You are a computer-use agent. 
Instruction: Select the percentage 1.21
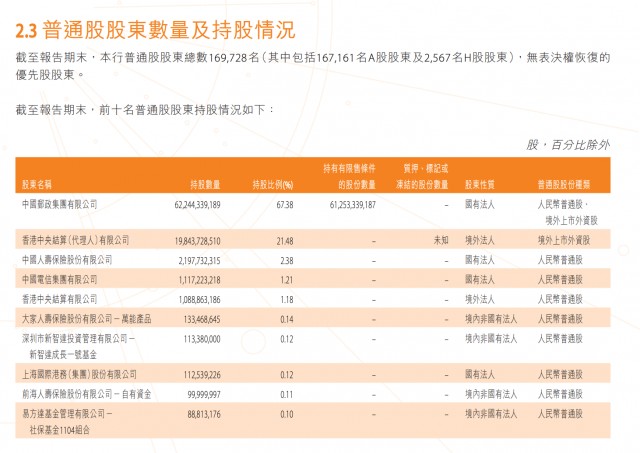287,280
